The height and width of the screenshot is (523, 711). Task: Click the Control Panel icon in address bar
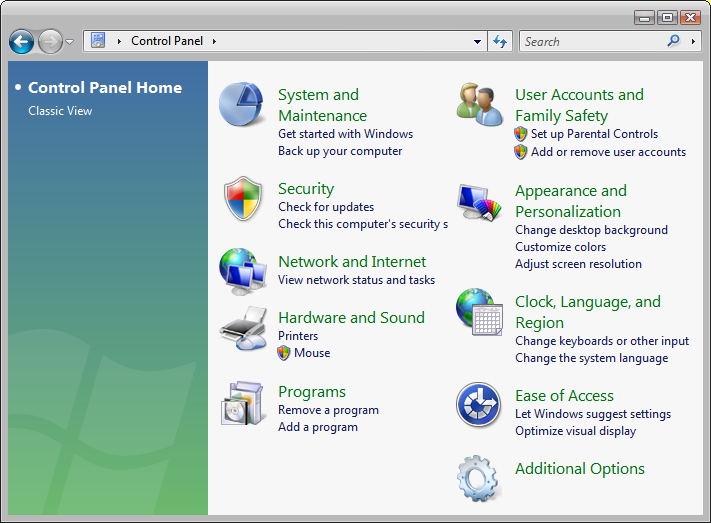(98, 40)
